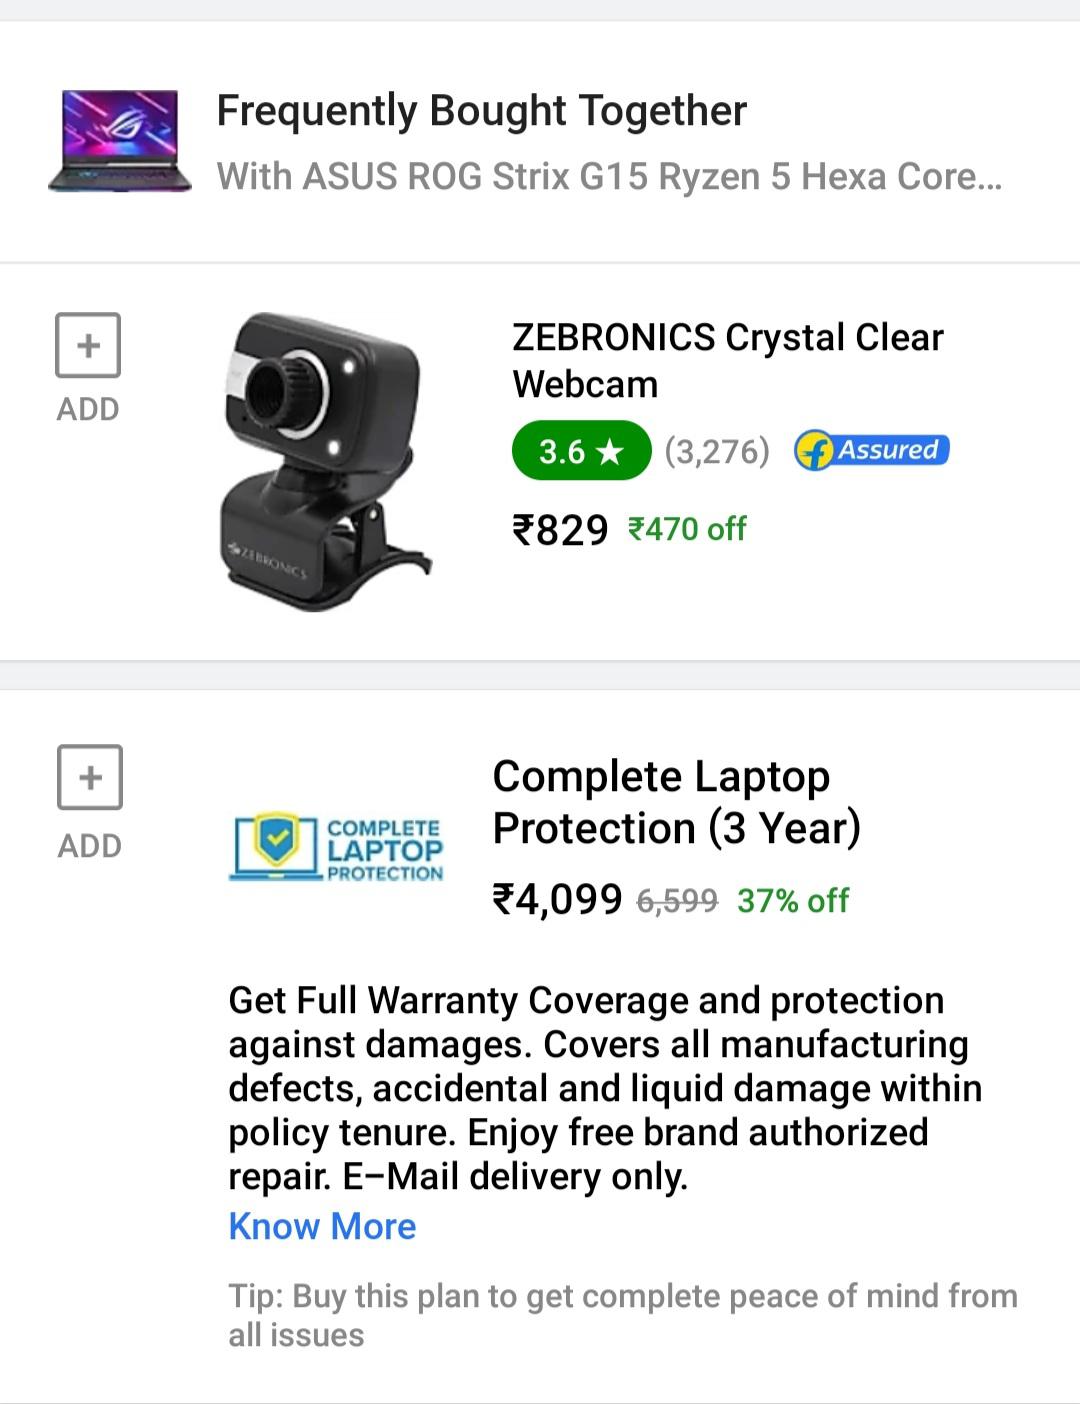Click the plus icon beside Laptop Protection
The height and width of the screenshot is (1404, 1080).
(x=88, y=778)
